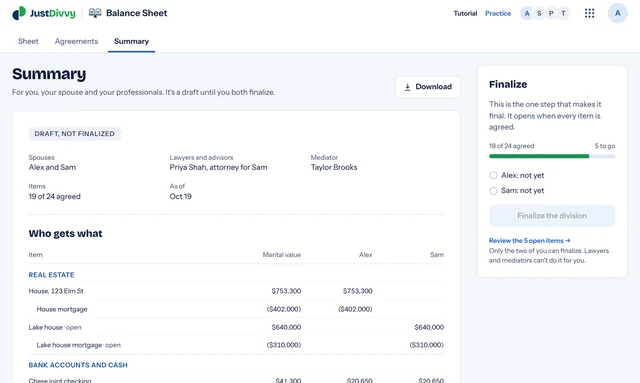Select participant avatar P in header
This screenshot has width=640, height=383.
(x=551, y=13)
